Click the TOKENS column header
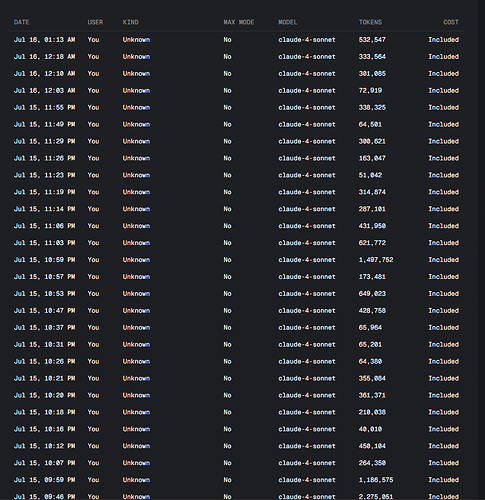 pyautogui.click(x=370, y=22)
